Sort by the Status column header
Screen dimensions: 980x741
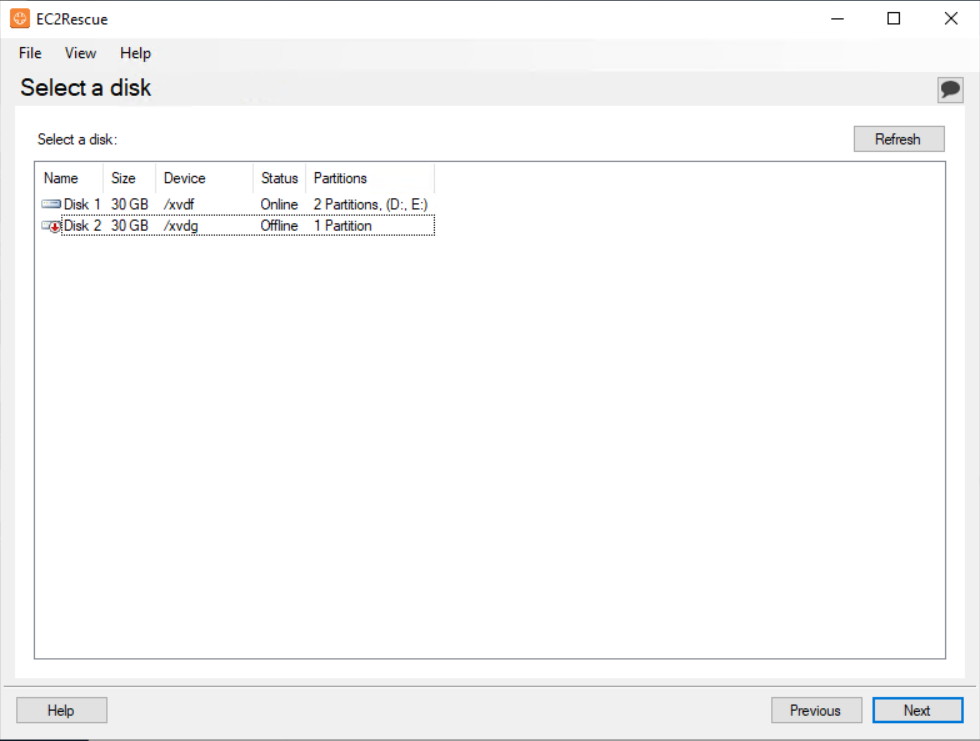pos(279,178)
